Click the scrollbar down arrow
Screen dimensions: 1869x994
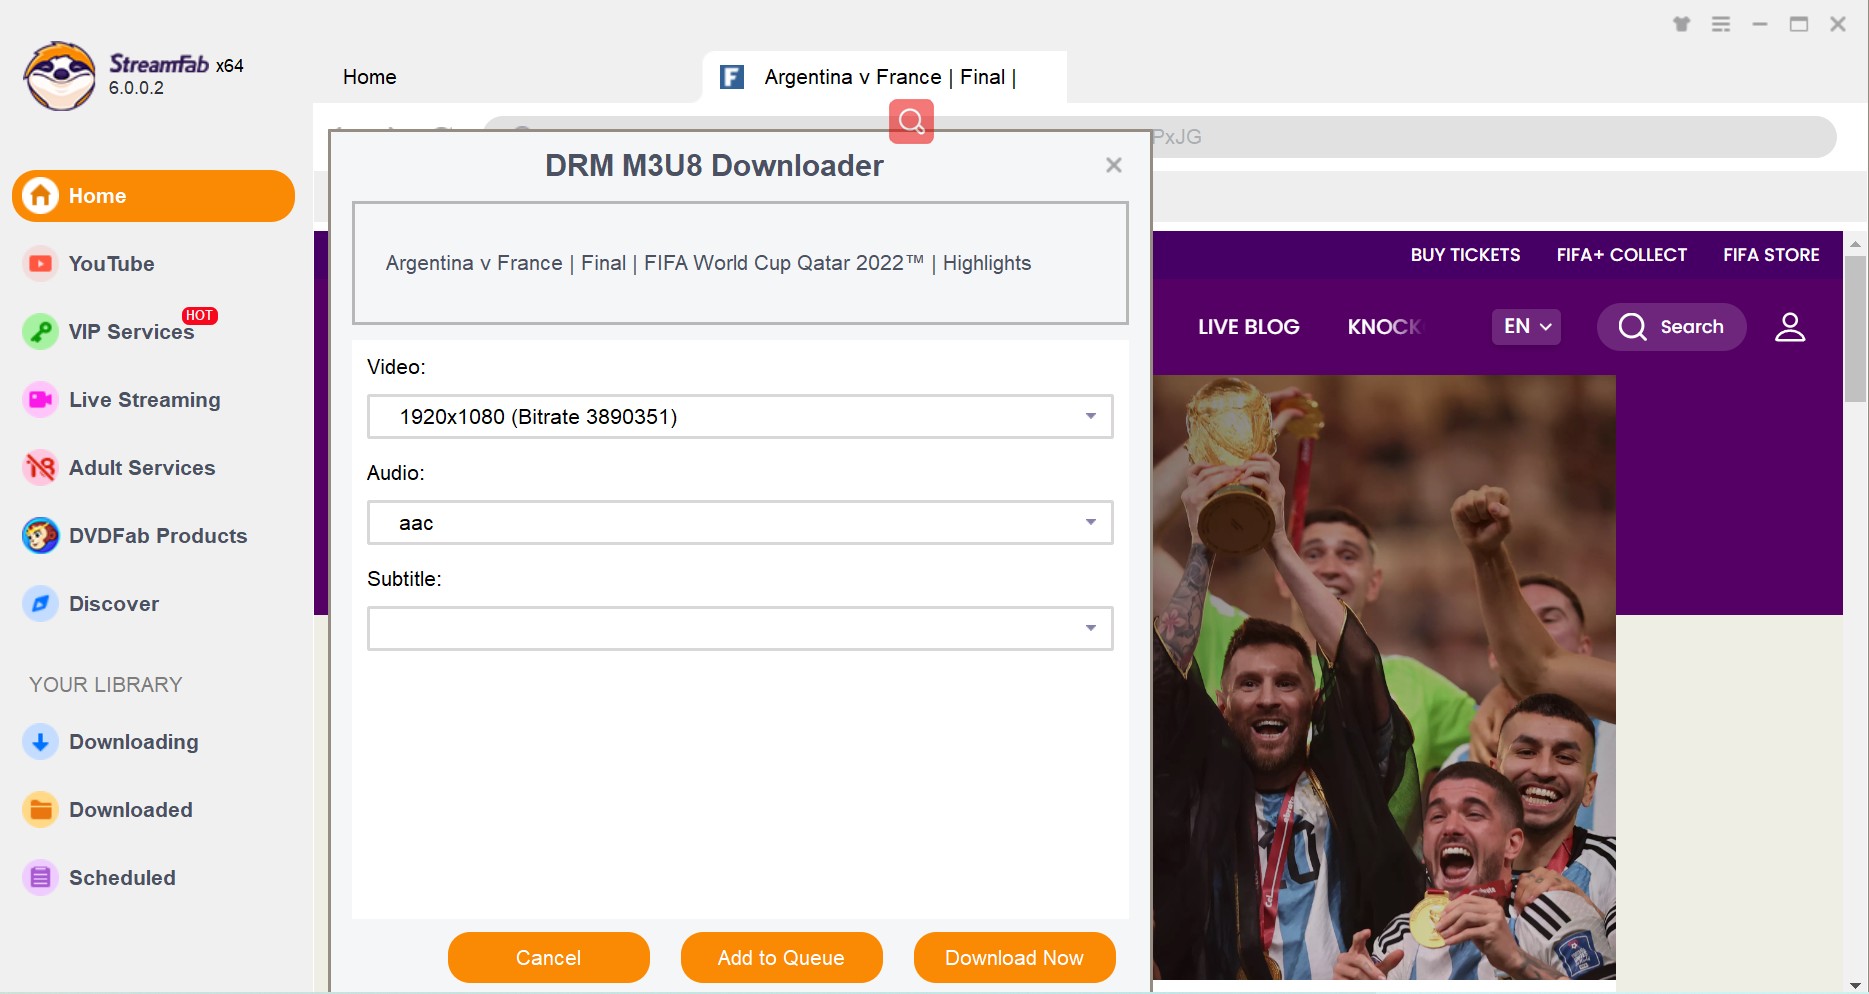point(1855,985)
